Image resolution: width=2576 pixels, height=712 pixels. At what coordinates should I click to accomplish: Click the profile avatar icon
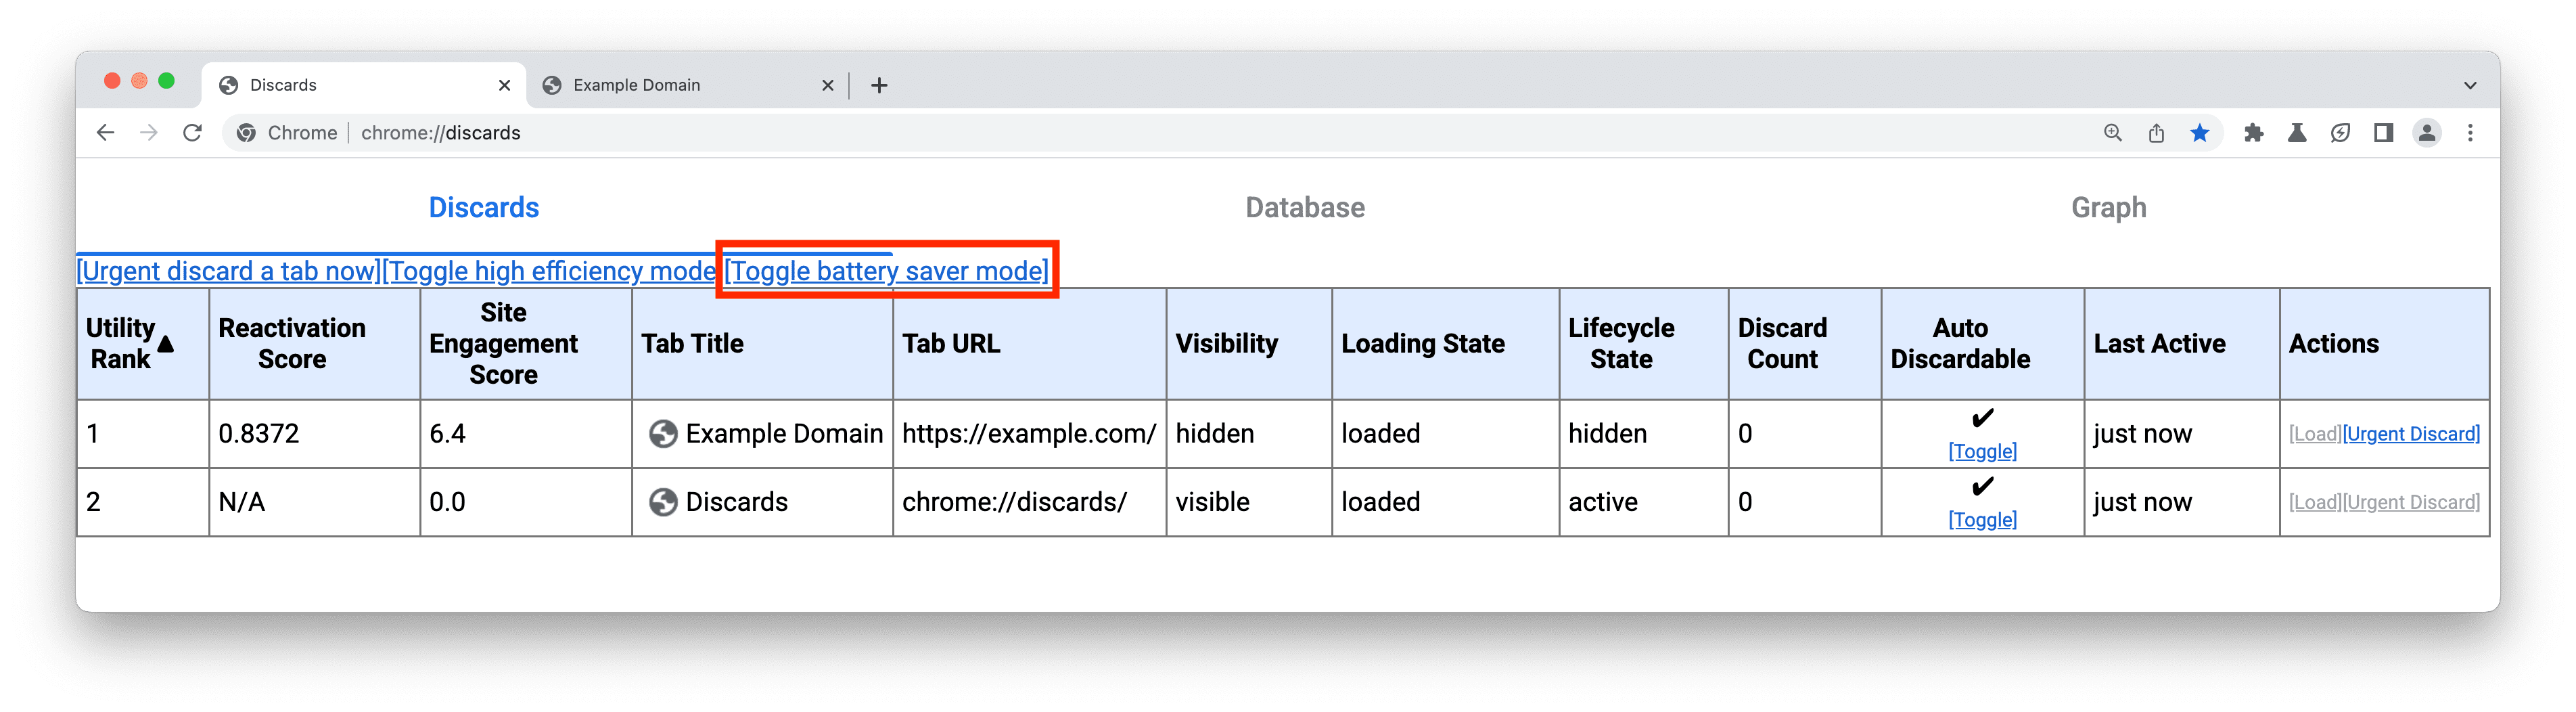(x=2427, y=132)
